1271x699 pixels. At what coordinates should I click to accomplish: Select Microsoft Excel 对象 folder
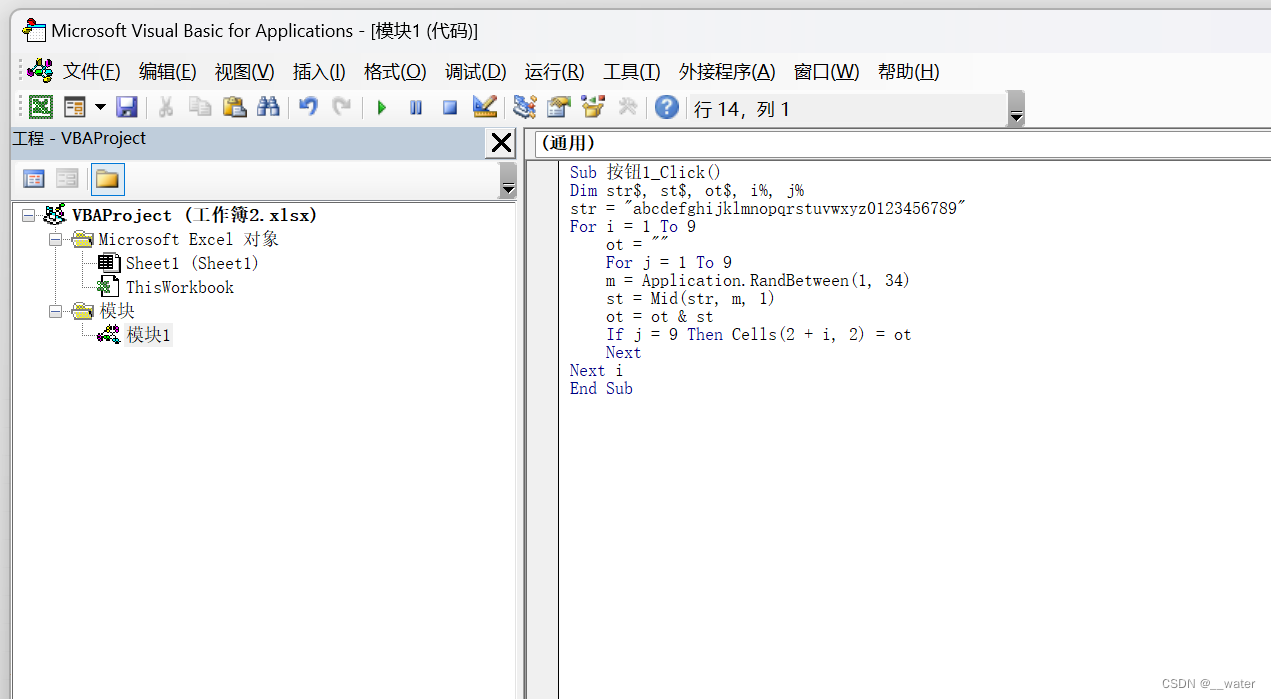(x=188, y=239)
